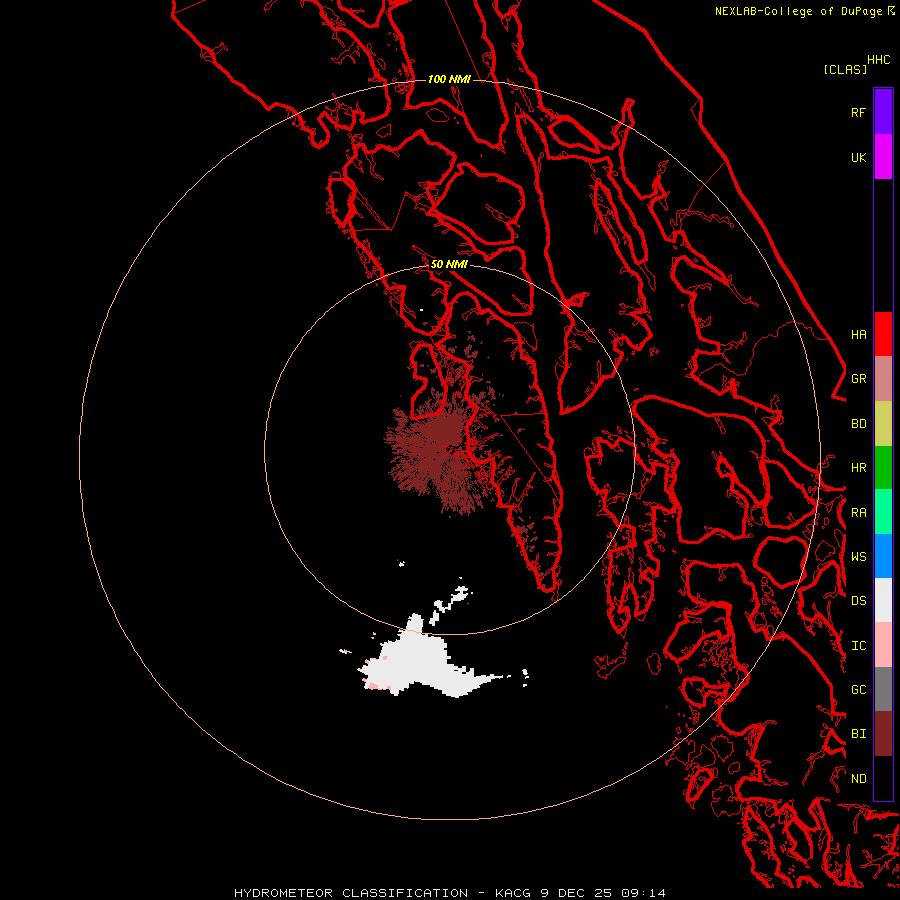Click the GC legend label
This screenshot has width=900, height=900.
(858, 690)
